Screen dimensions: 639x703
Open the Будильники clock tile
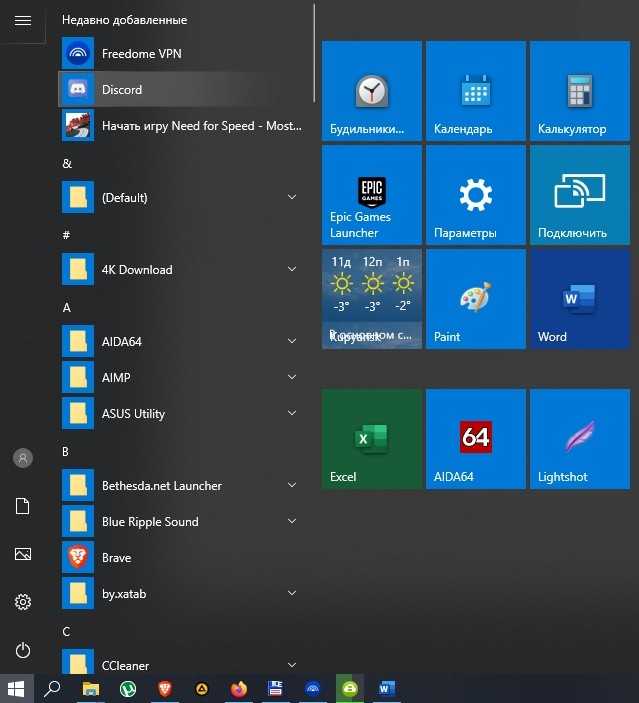[372, 91]
